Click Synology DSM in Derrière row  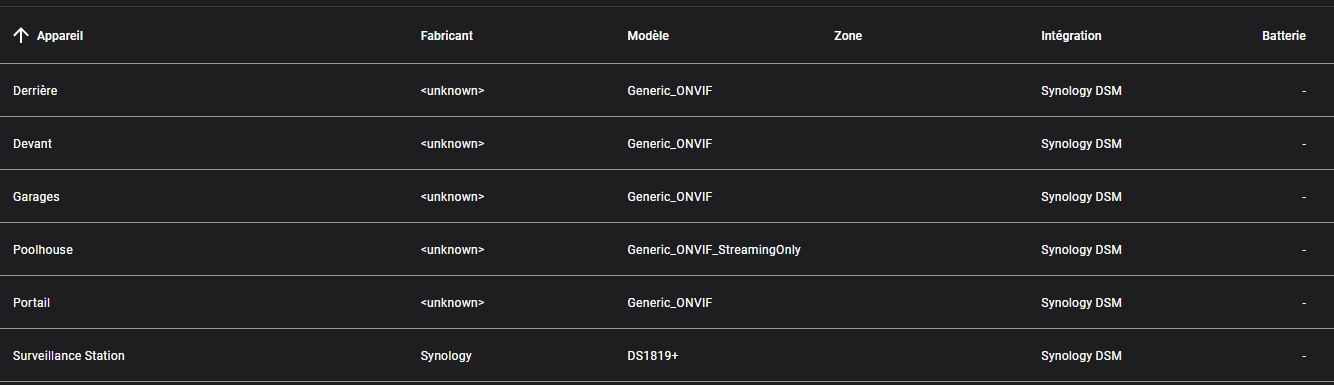(1081, 91)
